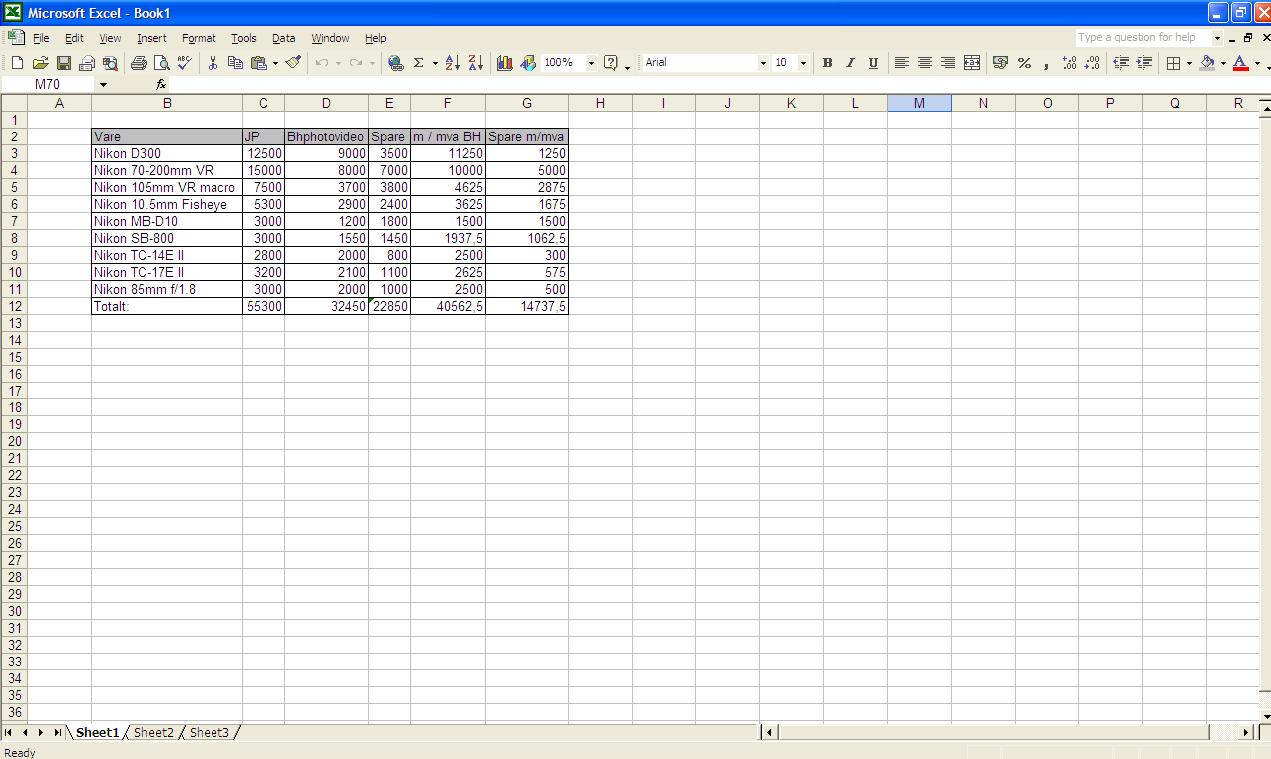Image resolution: width=1271 pixels, height=759 pixels.
Task: Run the Spelling check tool
Action: coord(184,63)
